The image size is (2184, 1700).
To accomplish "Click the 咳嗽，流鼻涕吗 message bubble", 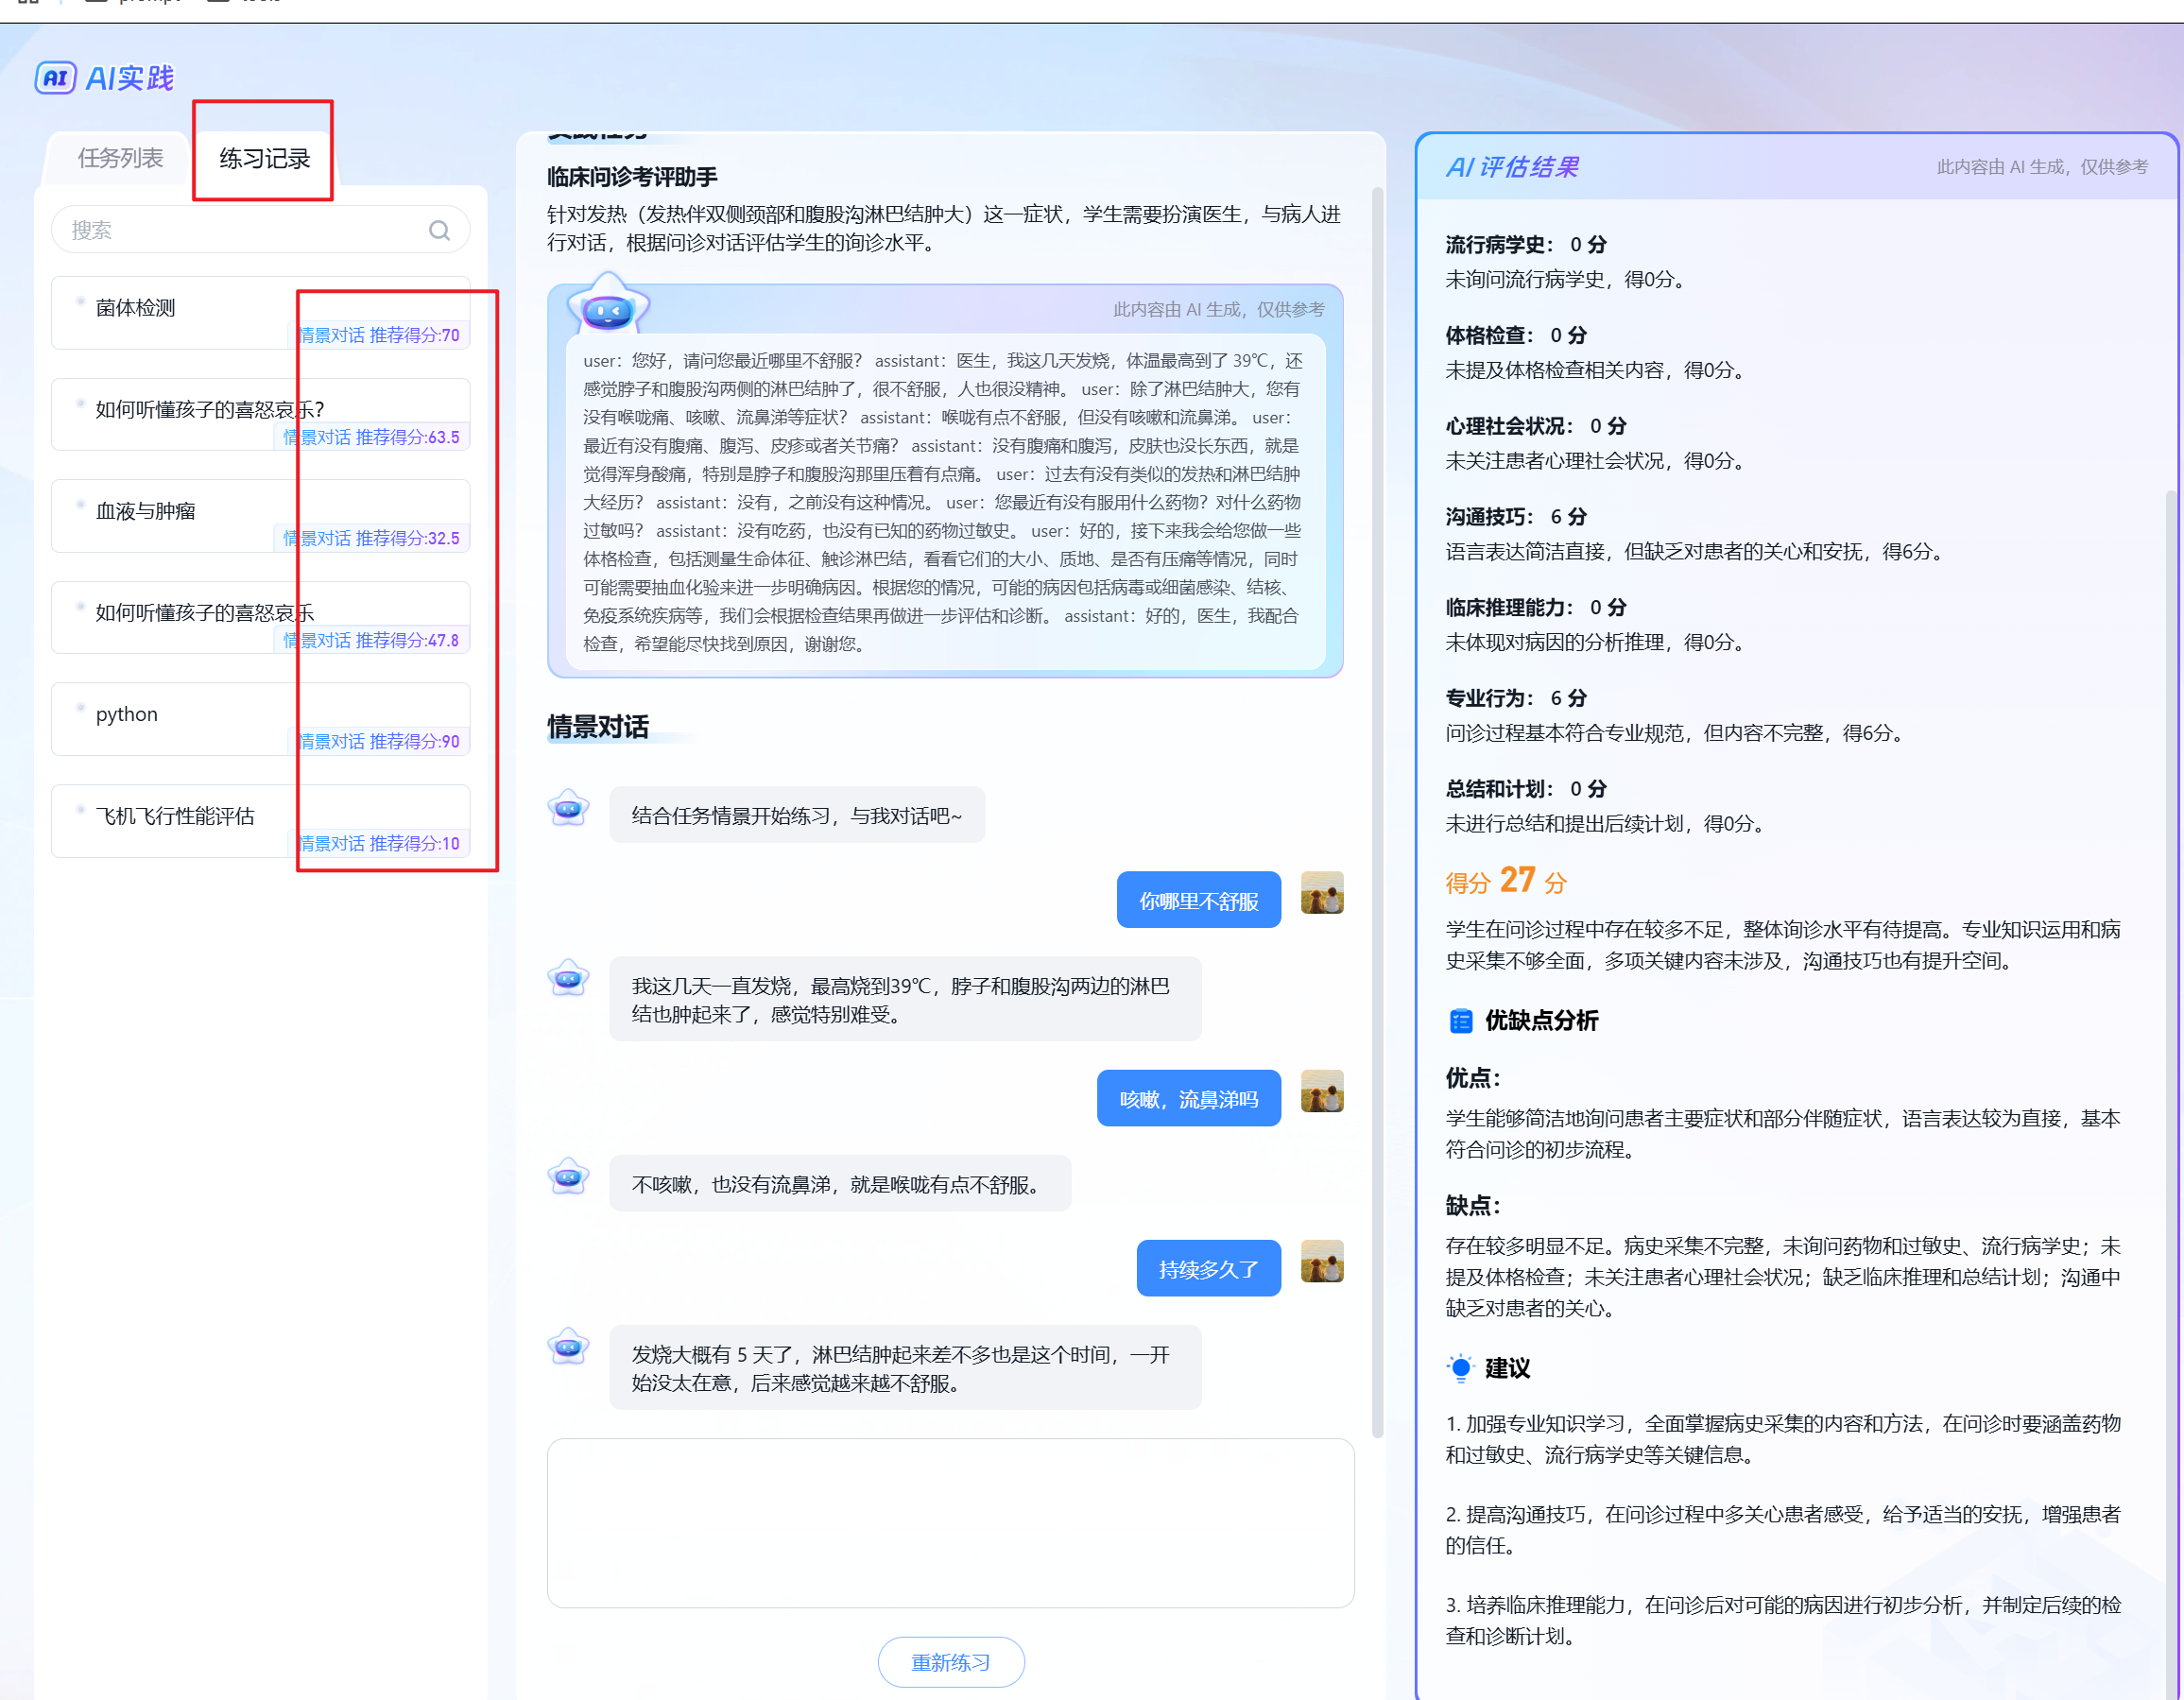I will point(1188,1099).
